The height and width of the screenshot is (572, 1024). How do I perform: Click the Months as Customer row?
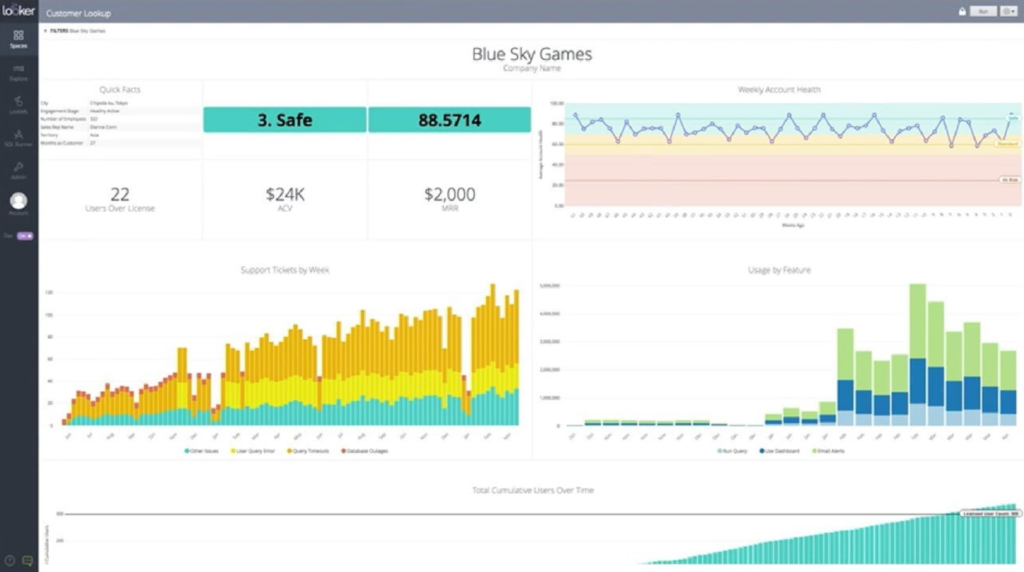coord(121,142)
